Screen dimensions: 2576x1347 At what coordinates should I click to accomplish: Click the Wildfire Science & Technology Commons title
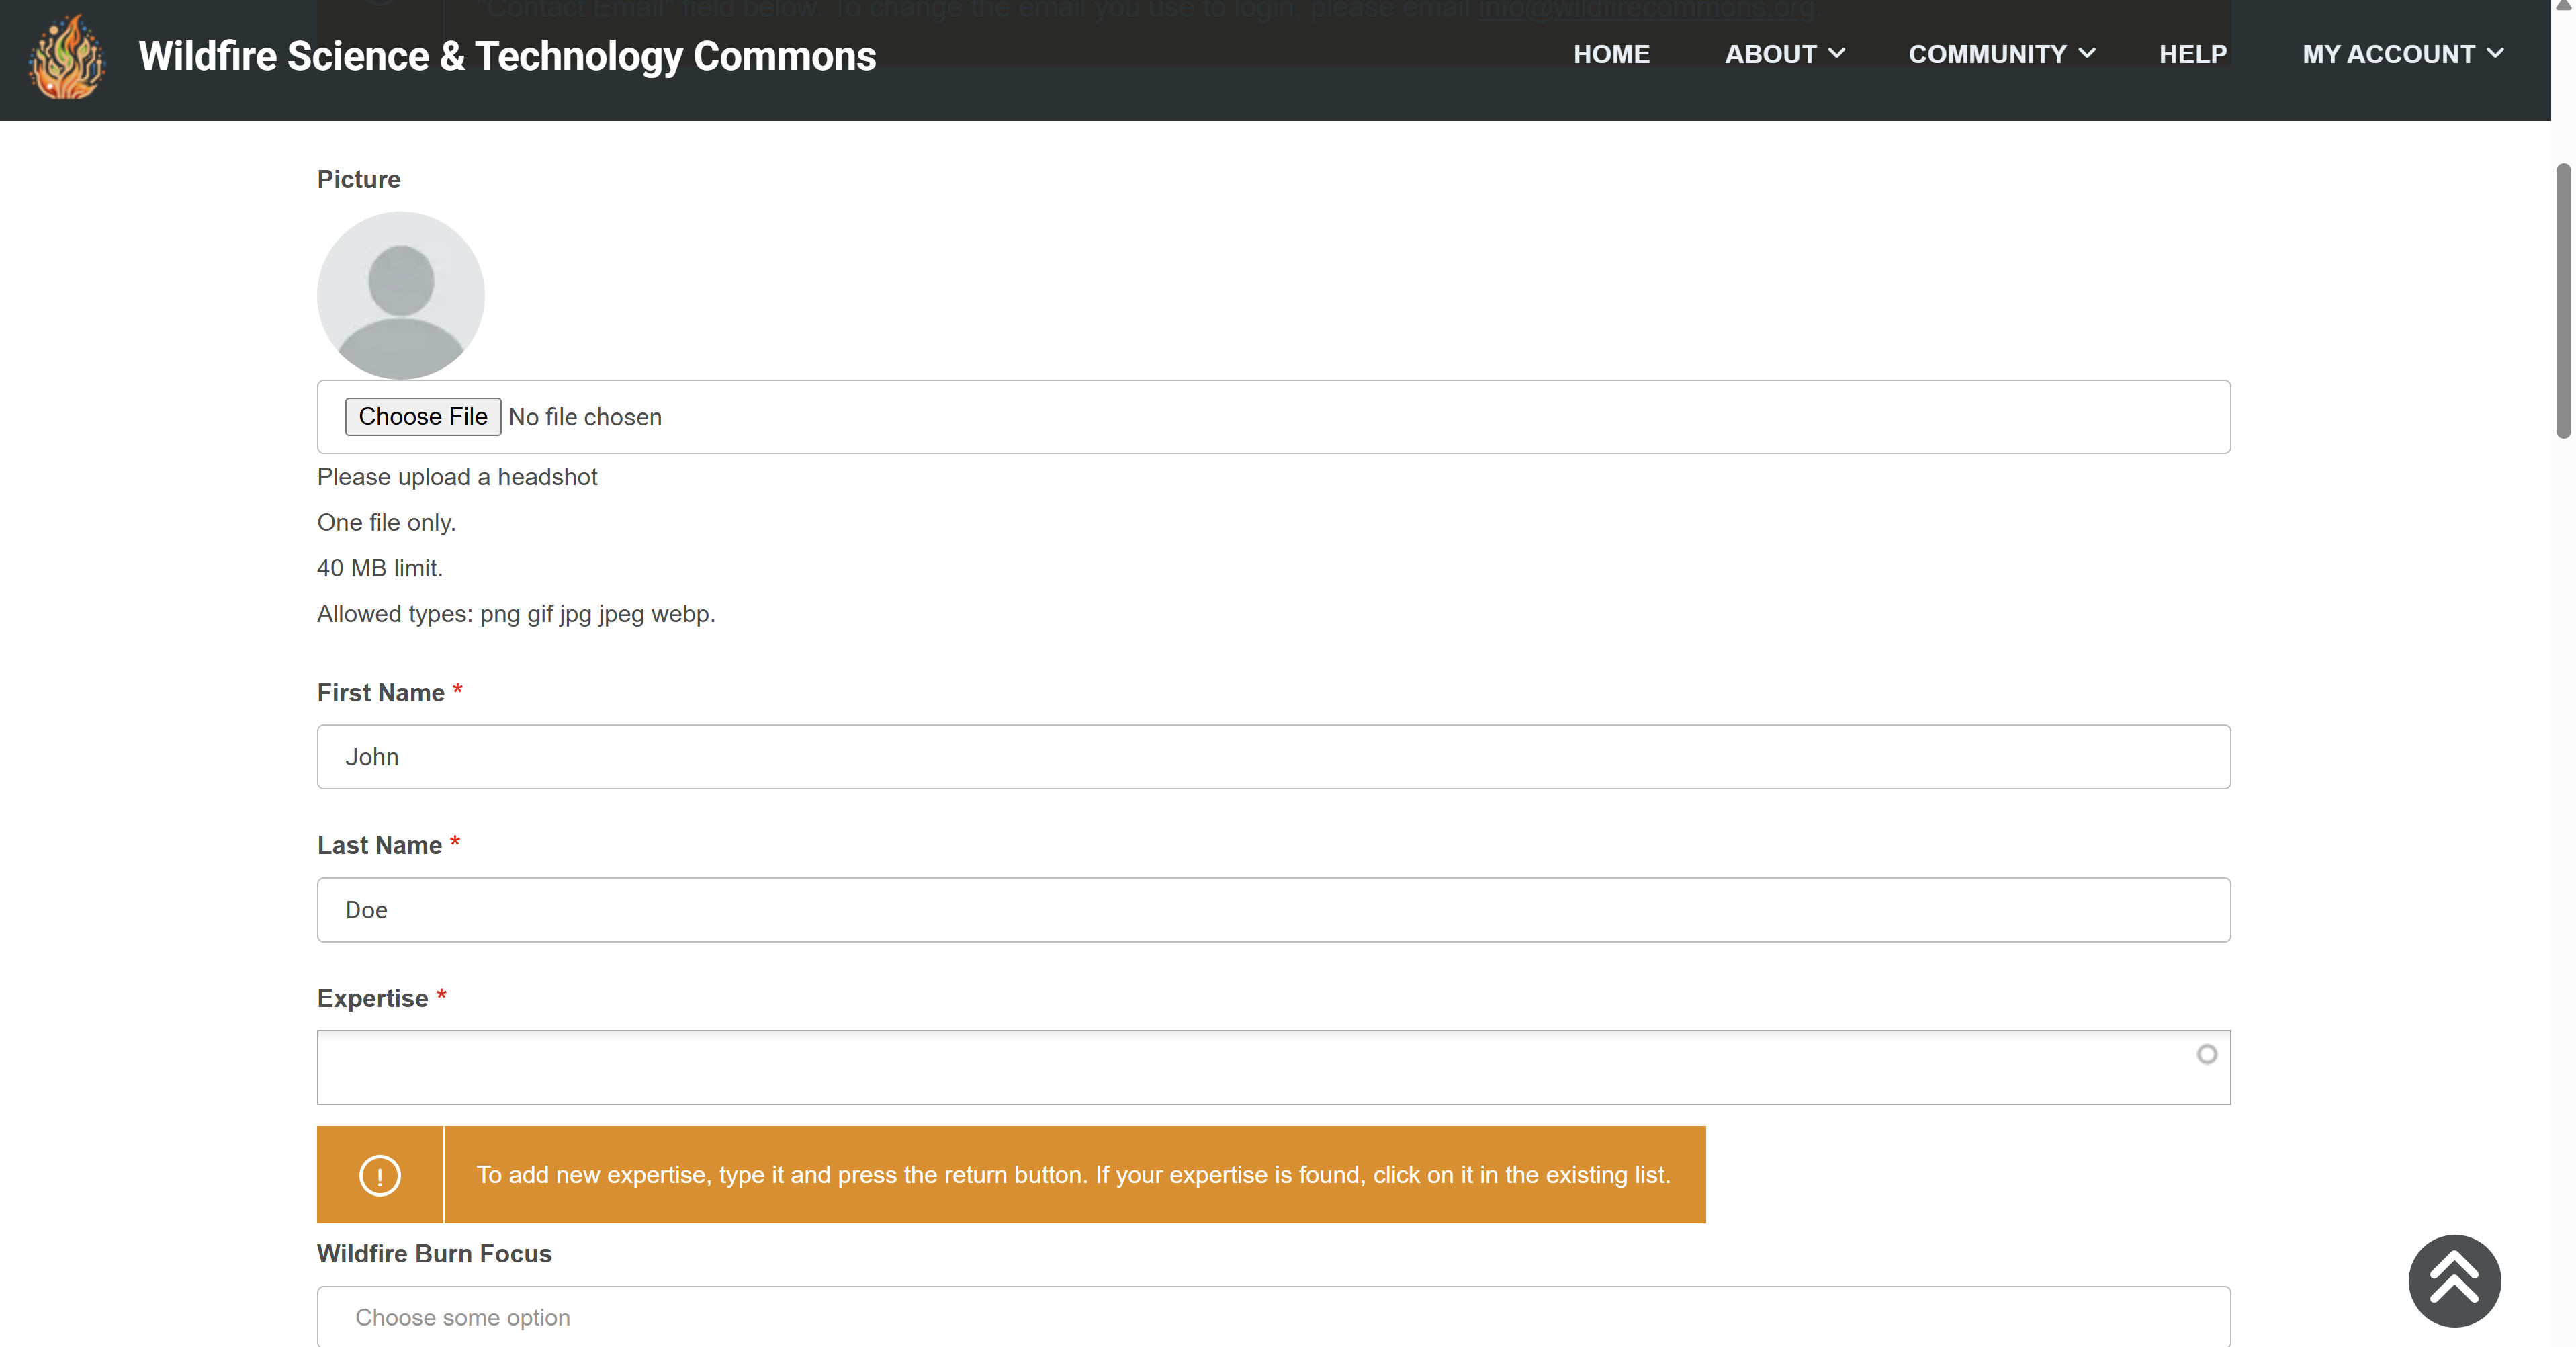coord(507,56)
